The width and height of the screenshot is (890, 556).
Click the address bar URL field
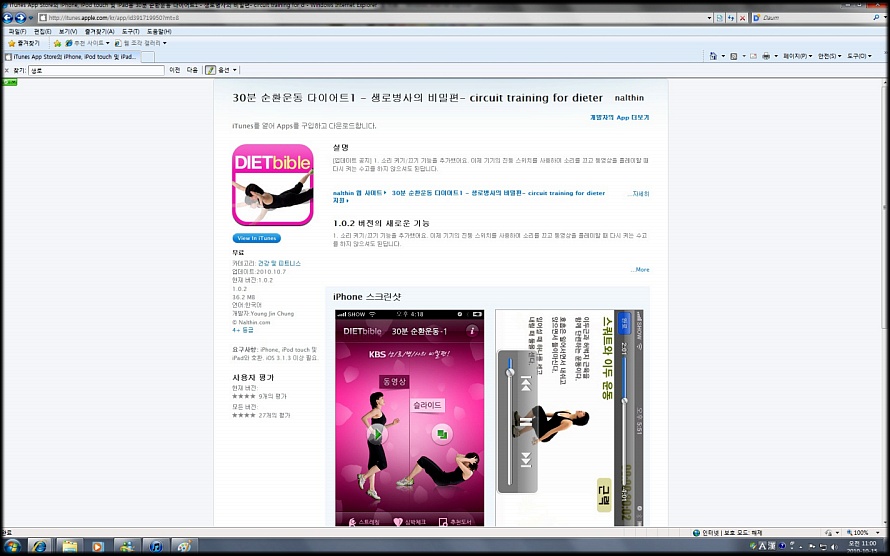click(x=372, y=18)
